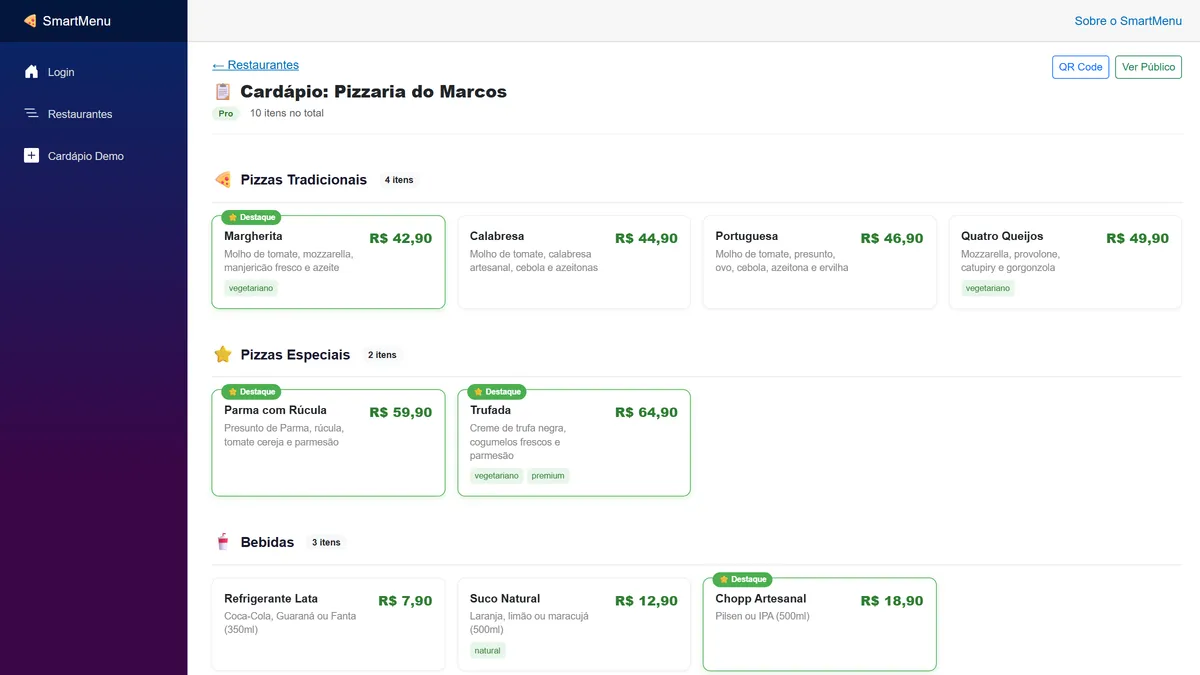Click the R$ 18,90 price
This screenshot has height=675, width=1200.
pyautogui.click(x=892, y=601)
